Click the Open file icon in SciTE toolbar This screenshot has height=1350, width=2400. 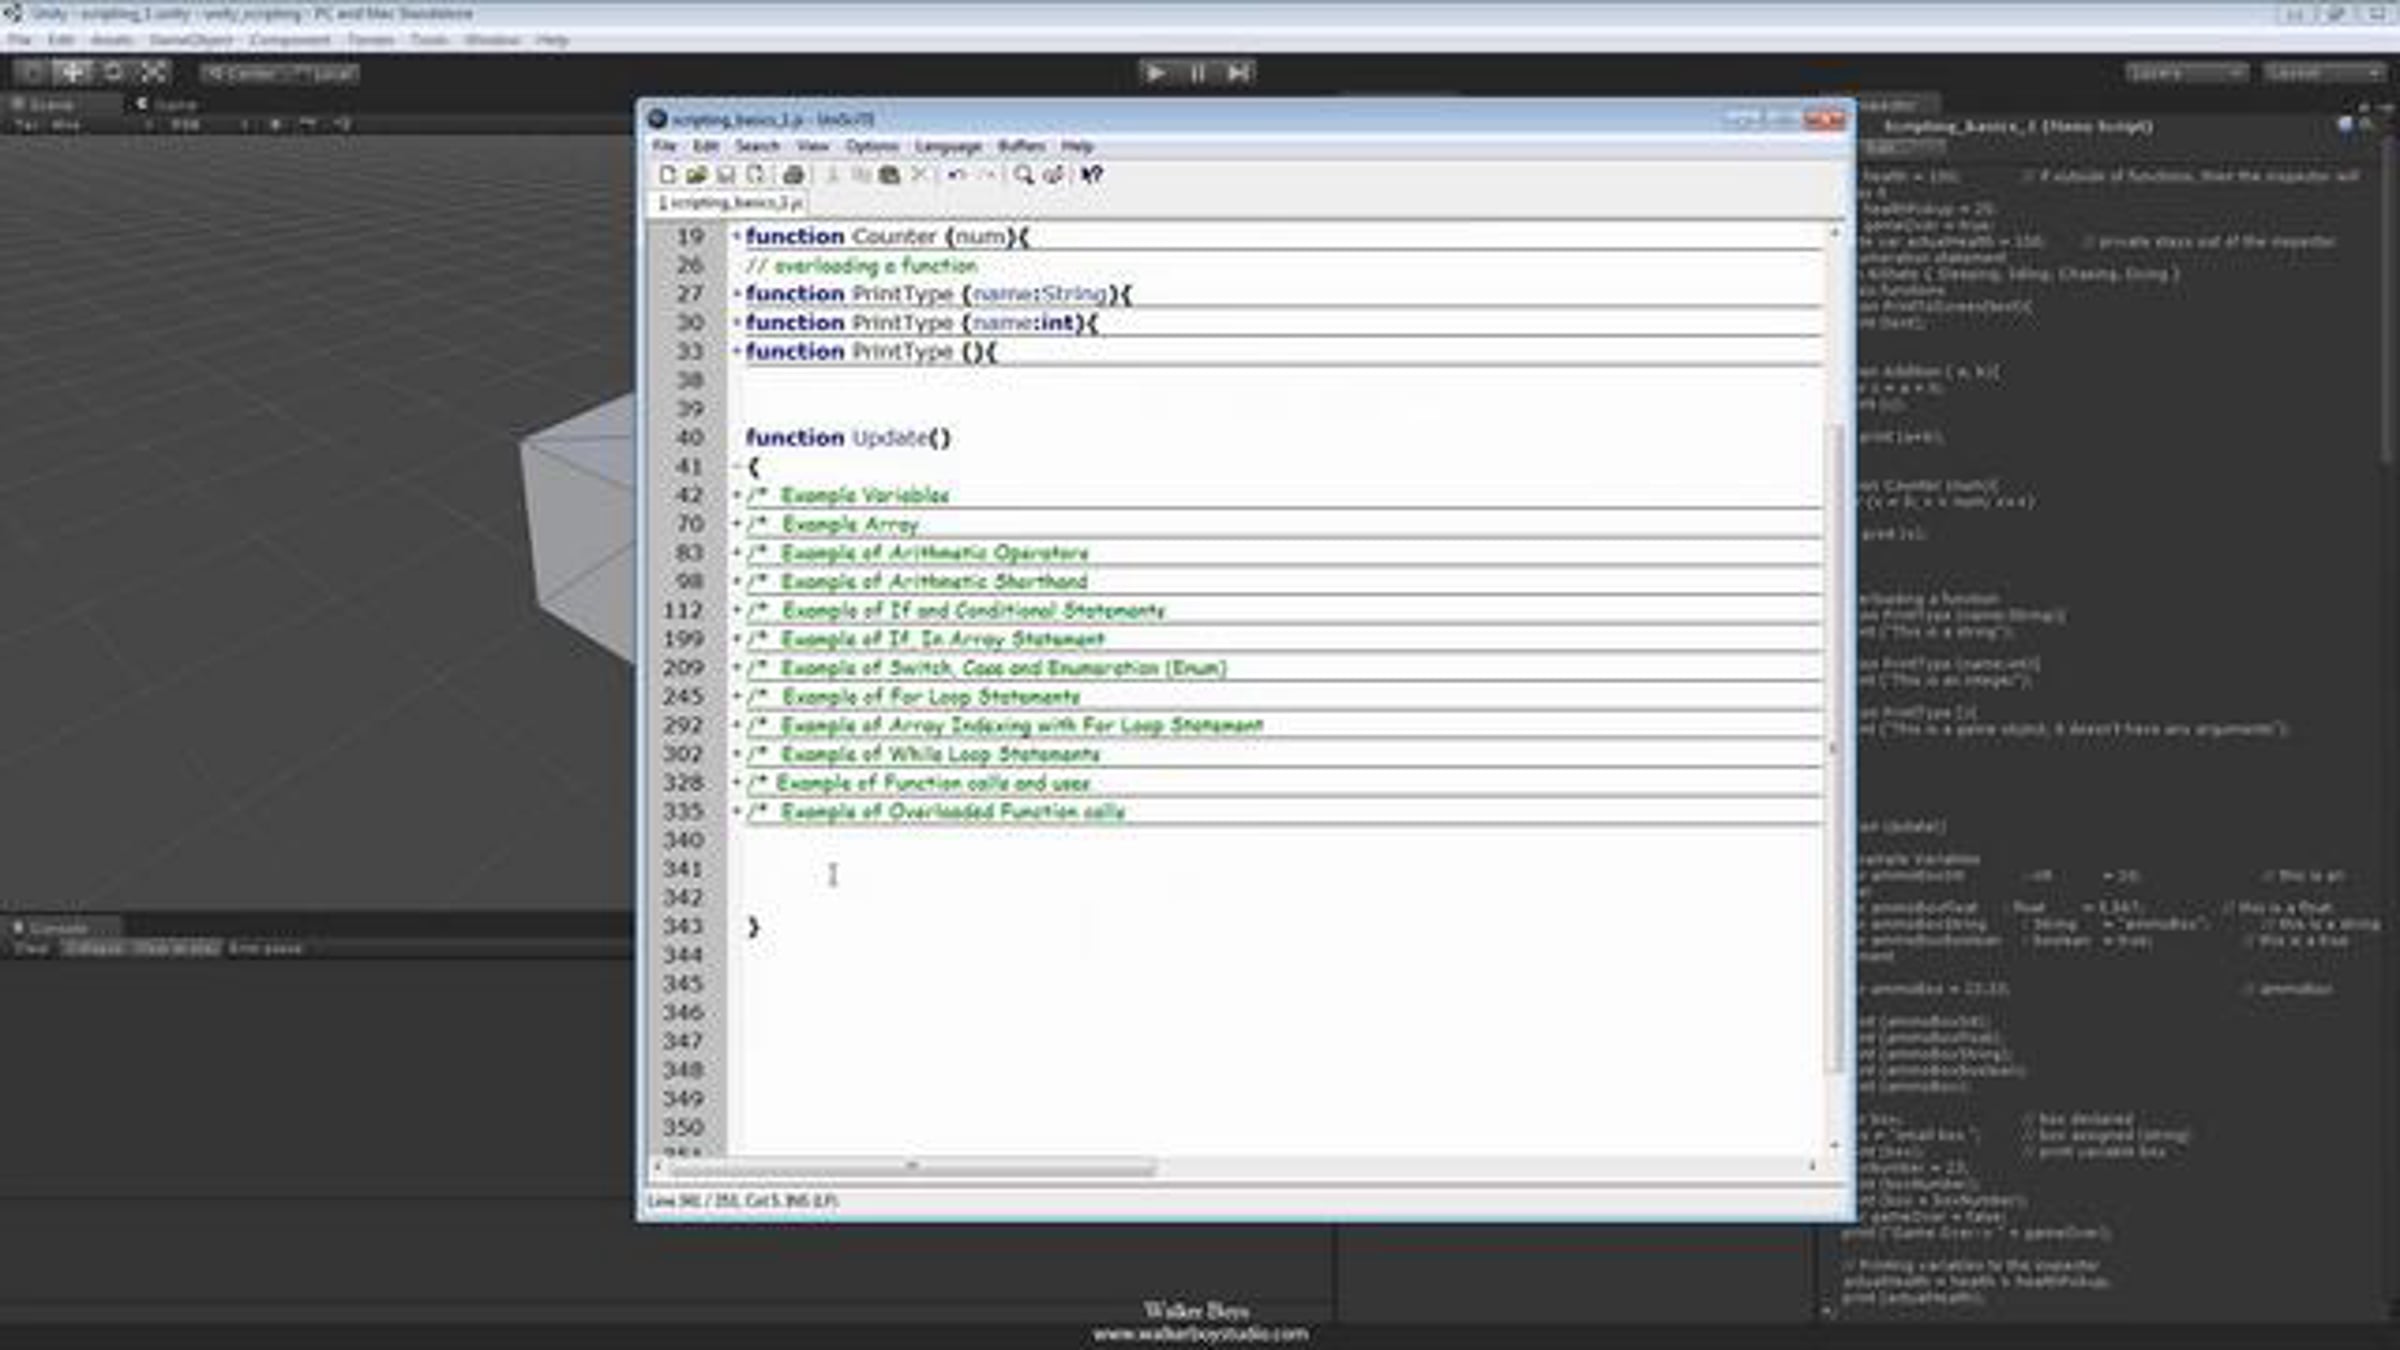coord(697,175)
